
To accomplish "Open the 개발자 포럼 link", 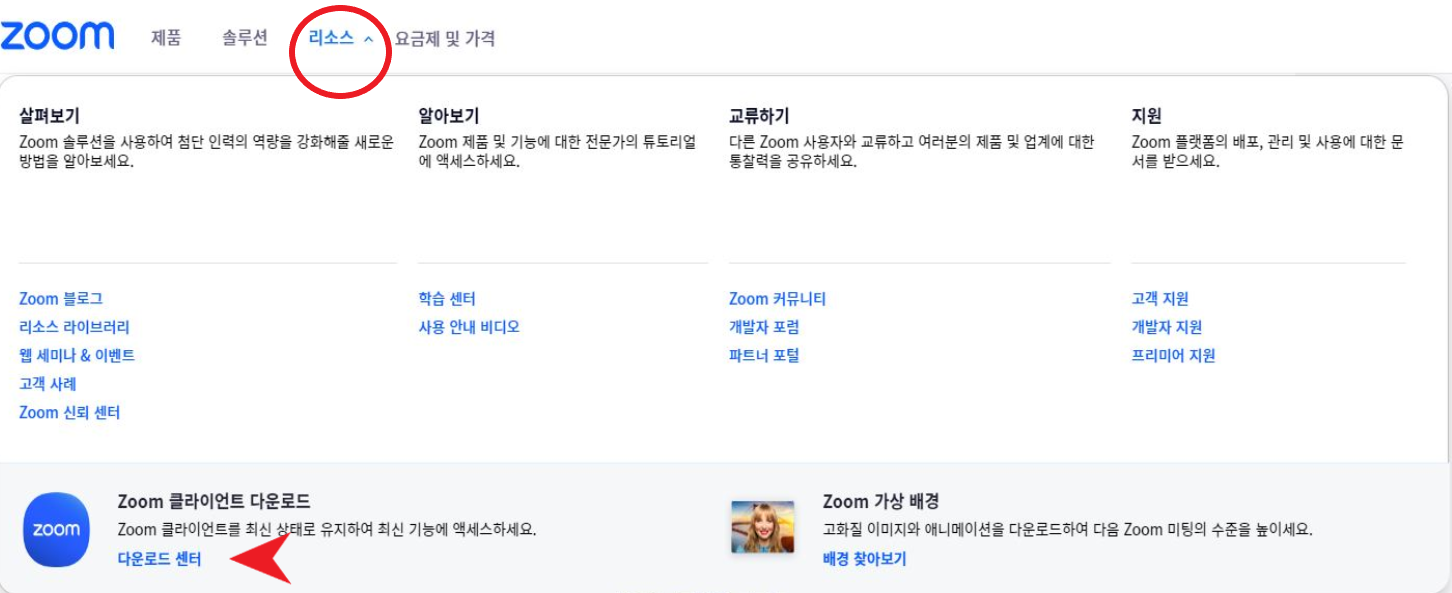I will [764, 327].
